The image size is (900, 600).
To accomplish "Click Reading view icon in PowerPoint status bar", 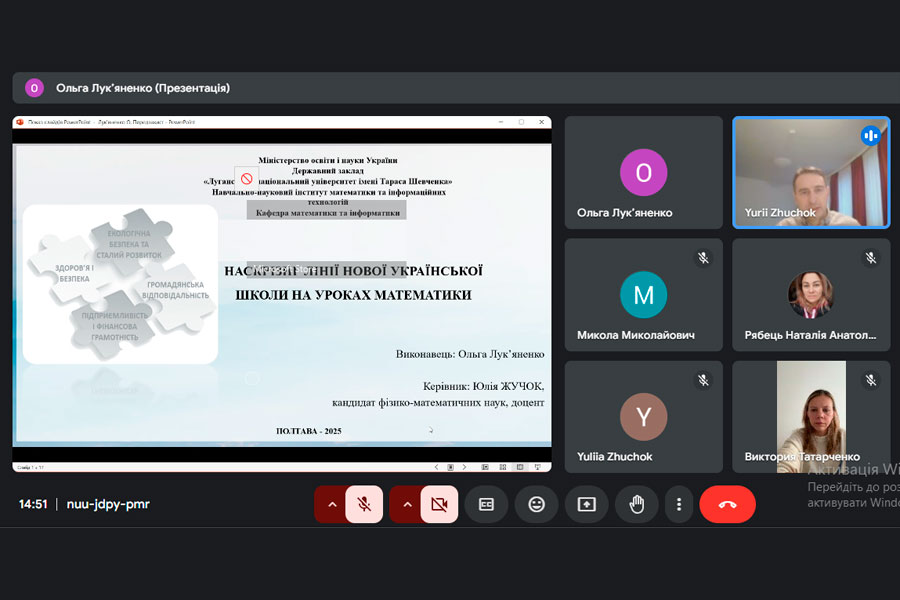I will (520, 467).
